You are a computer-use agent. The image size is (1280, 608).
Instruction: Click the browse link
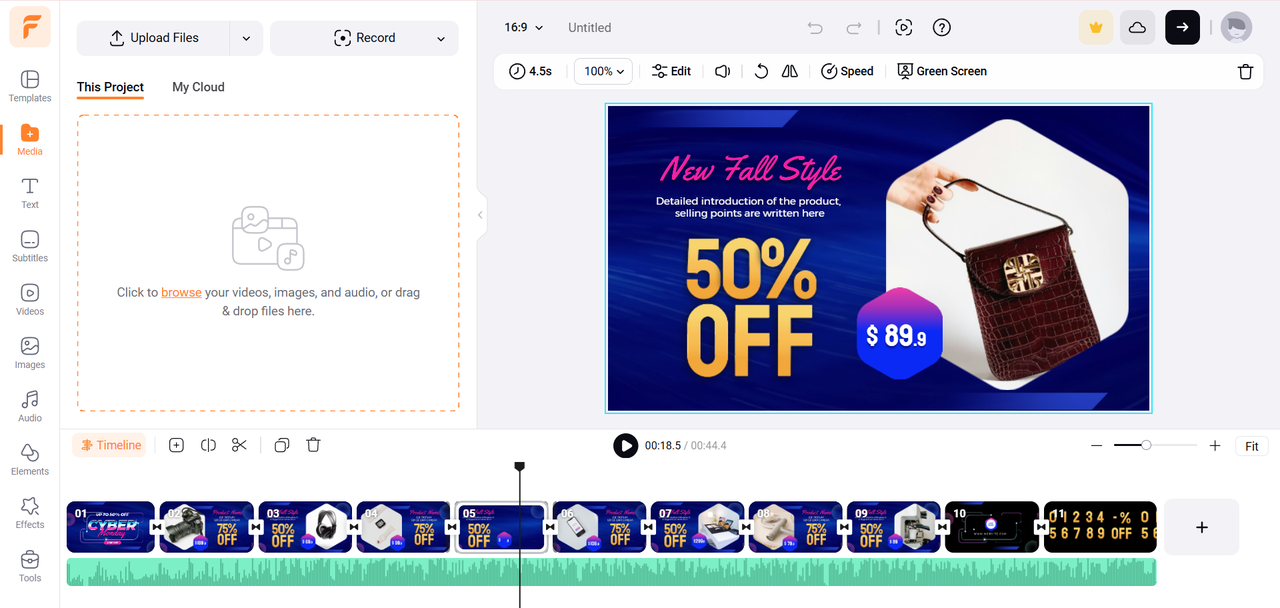181,293
